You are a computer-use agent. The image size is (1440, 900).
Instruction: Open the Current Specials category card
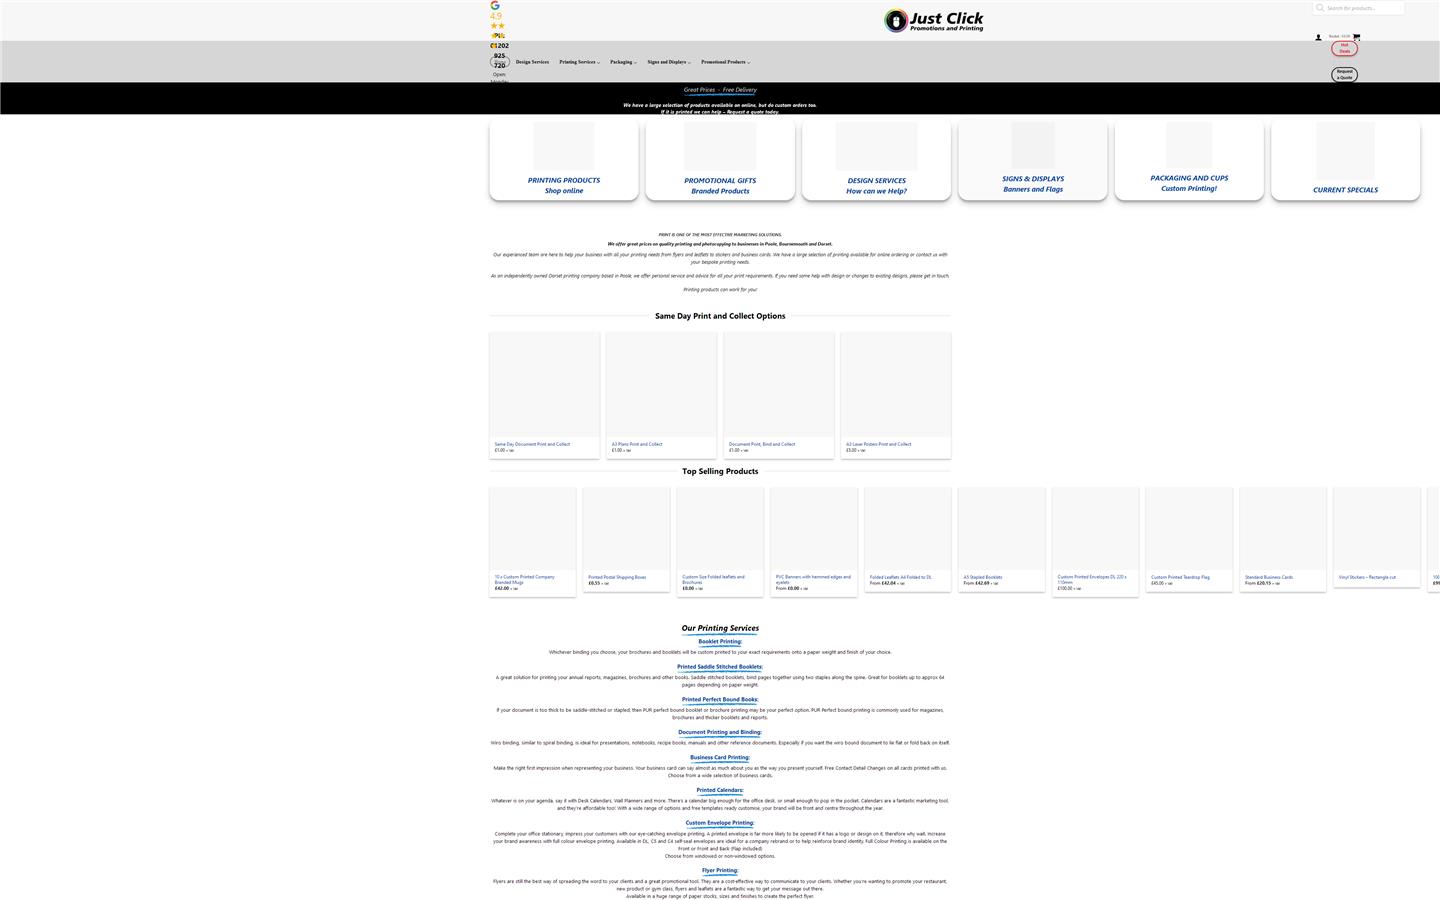[1345, 161]
